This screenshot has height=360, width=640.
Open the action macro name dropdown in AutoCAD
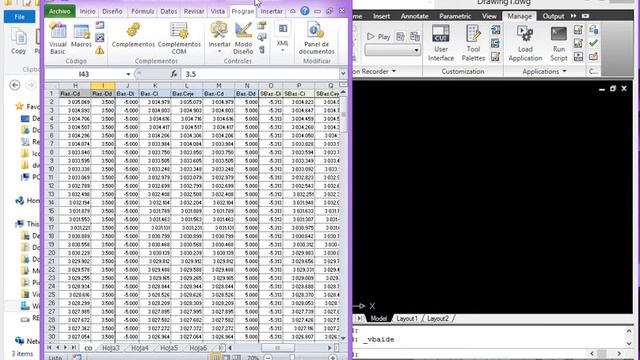click(x=416, y=50)
